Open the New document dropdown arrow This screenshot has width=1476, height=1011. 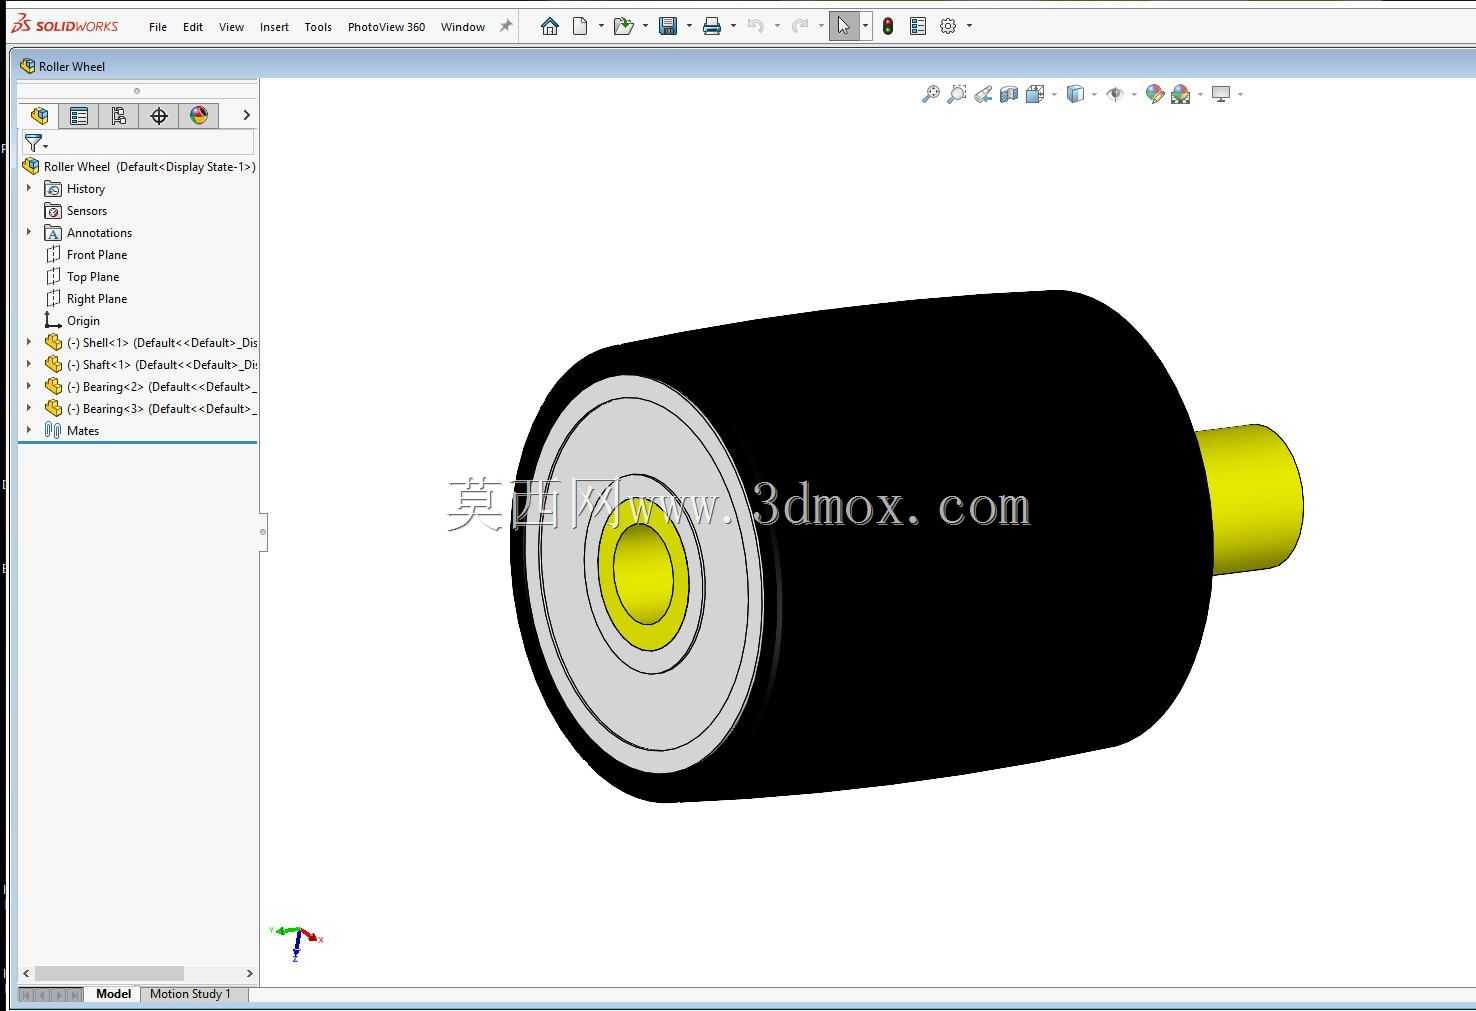(601, 26)
